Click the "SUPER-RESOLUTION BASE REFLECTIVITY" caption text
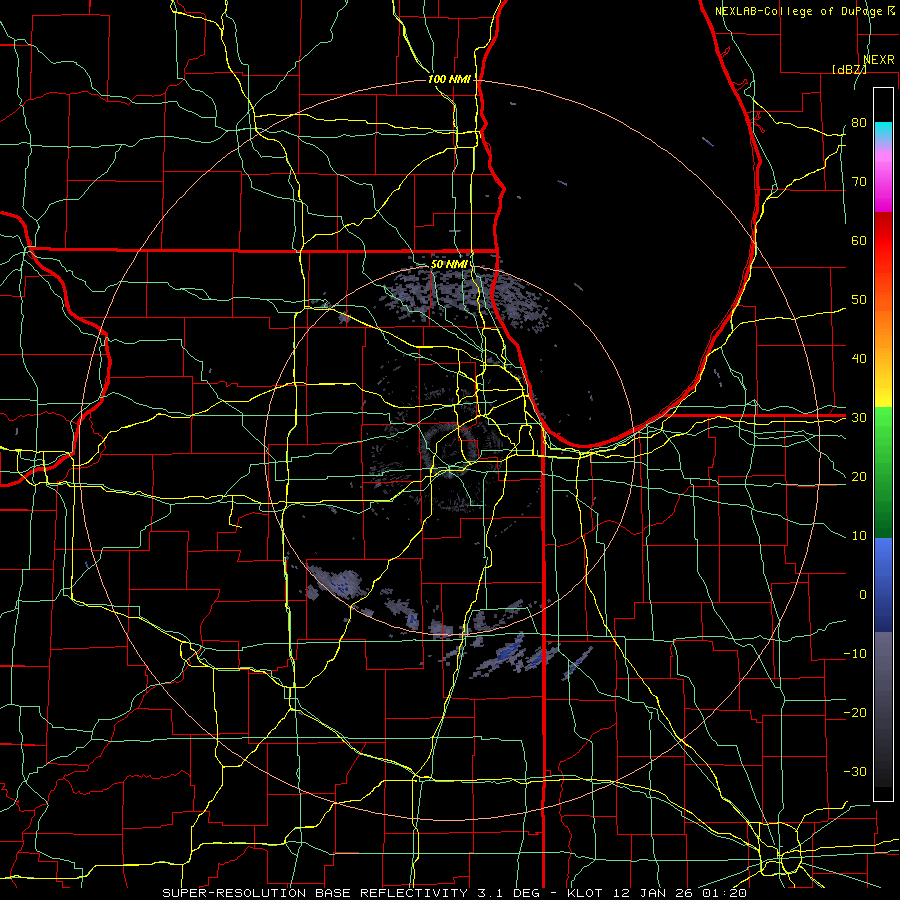This screenshot has width=900, height=900. pyautogui.click(x=315, y=893)
